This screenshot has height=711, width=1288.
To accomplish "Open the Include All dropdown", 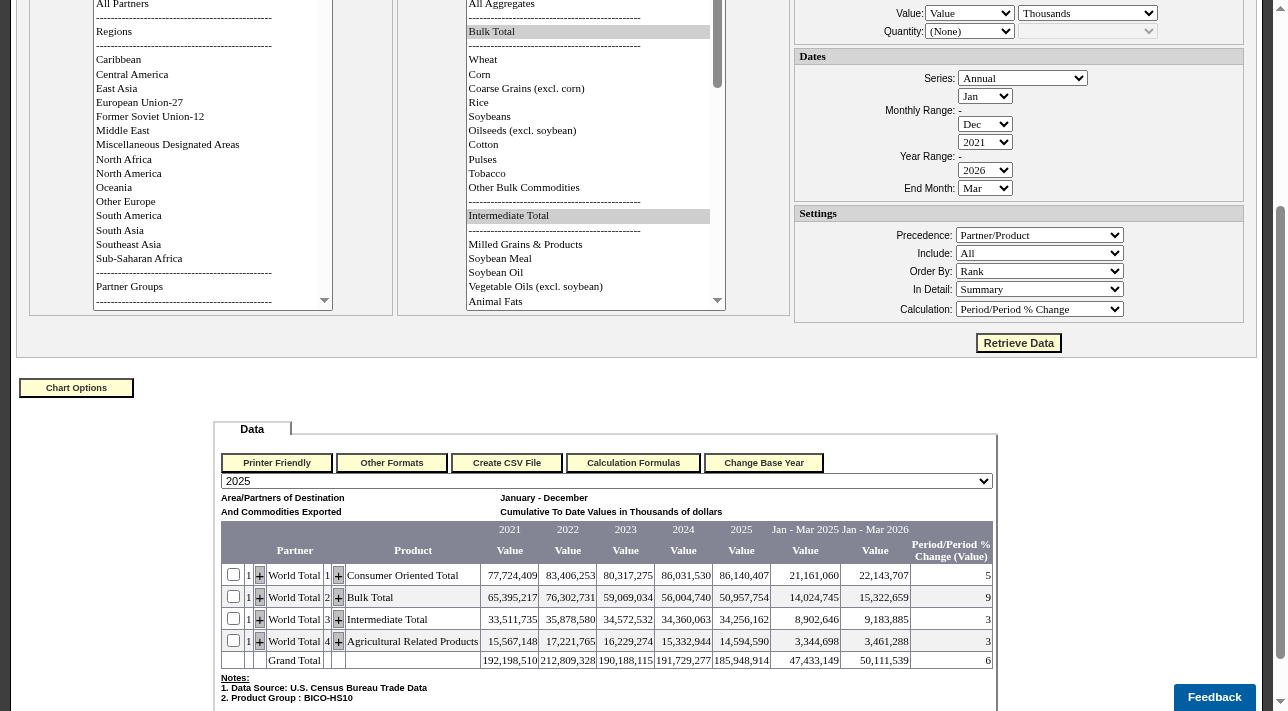I will [x=1040, y=253].
